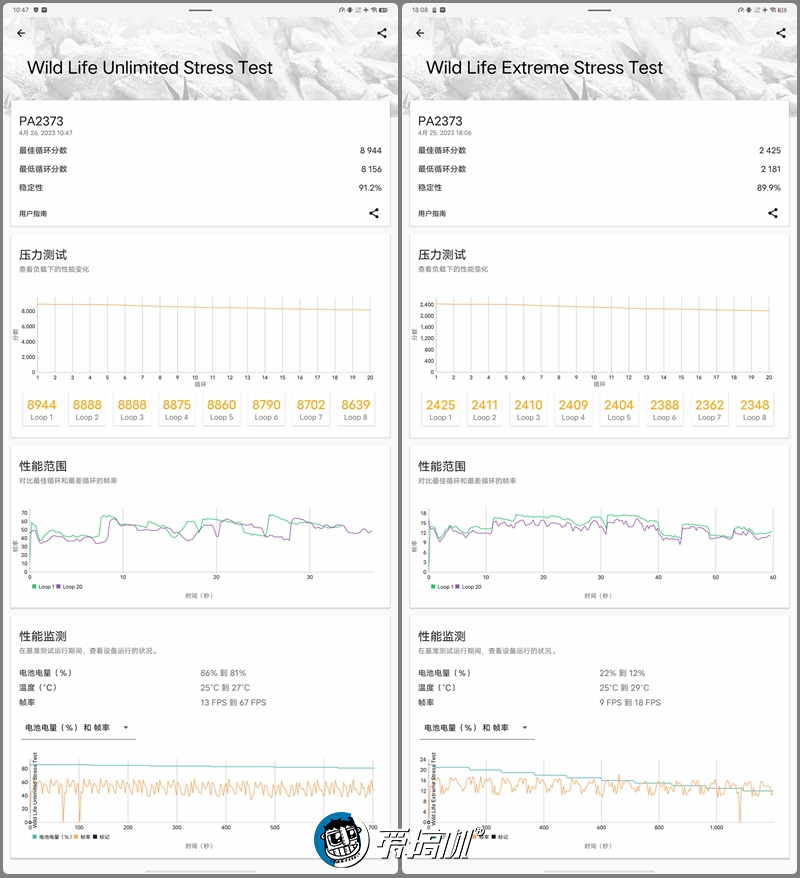Select Loop 4 score 2409
The width and height of the screenshot is (800, 878).
(573, 409)
